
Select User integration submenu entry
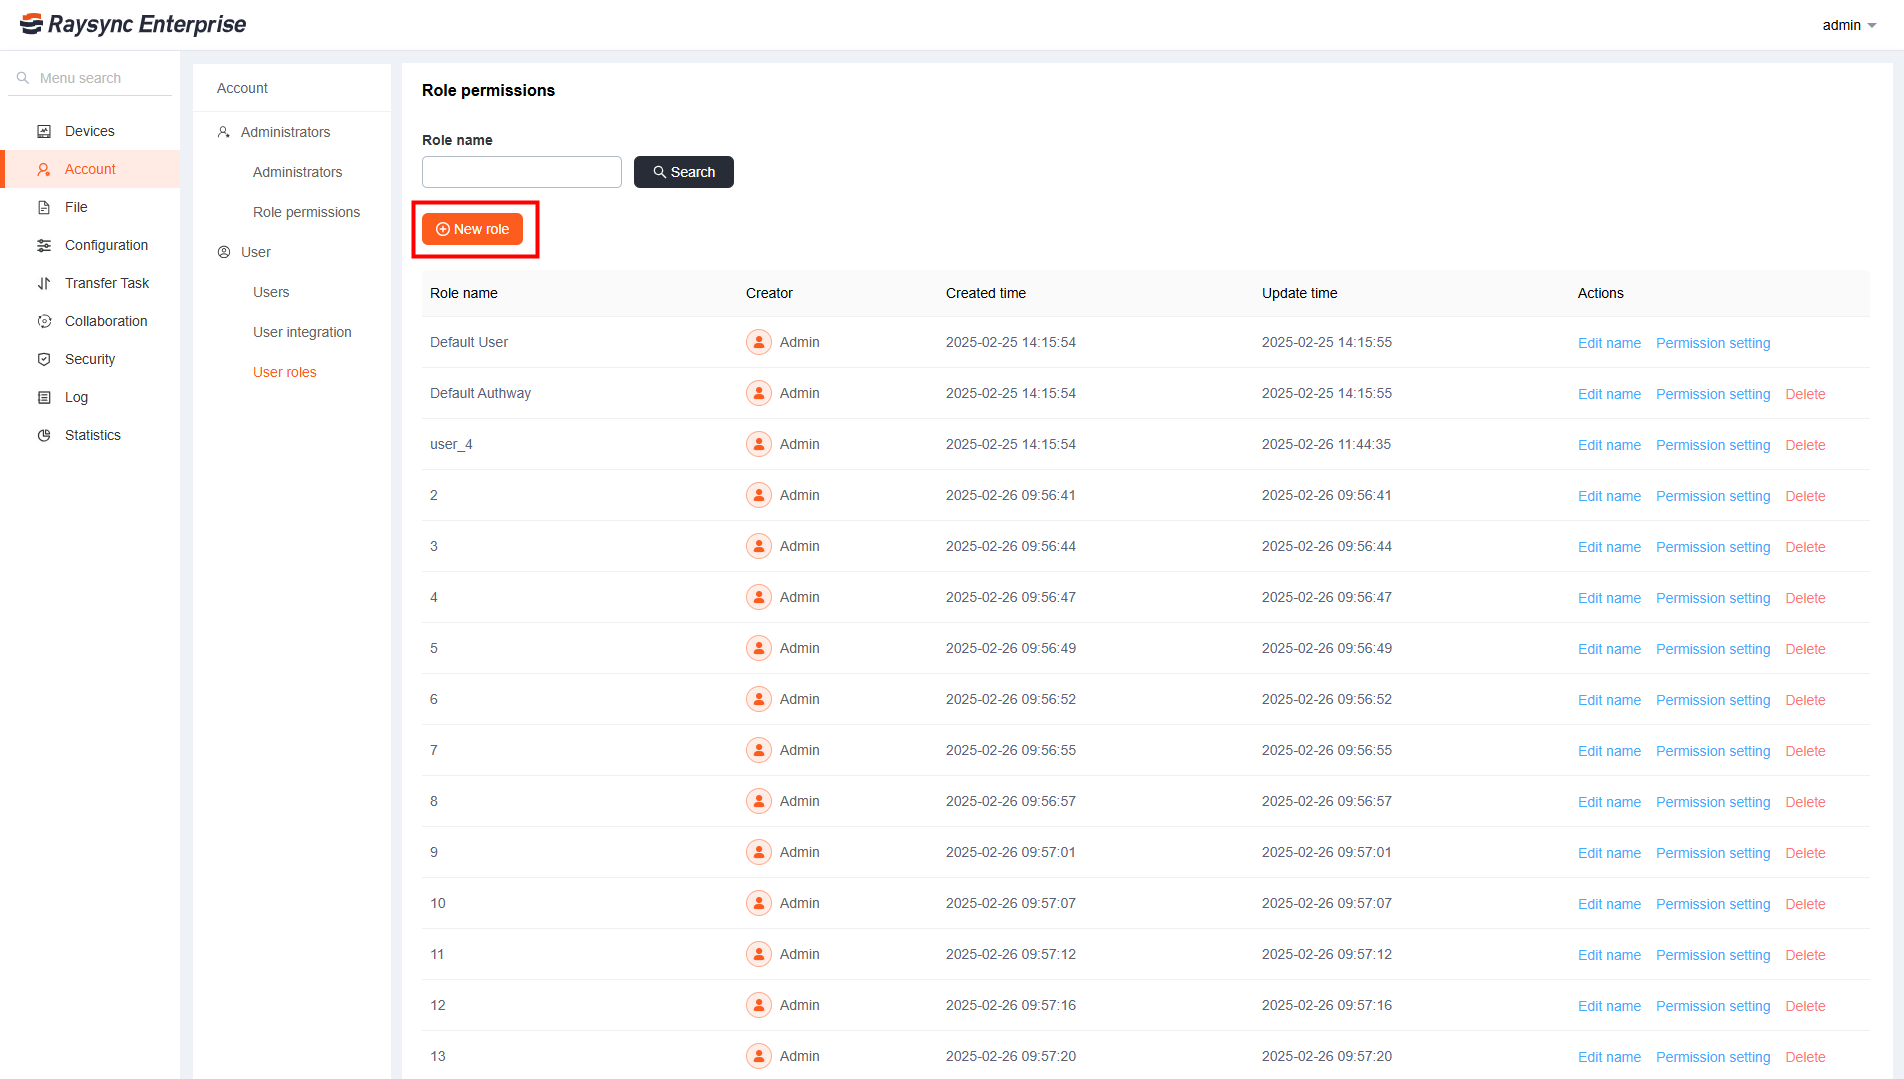click(x=302, y=332)
